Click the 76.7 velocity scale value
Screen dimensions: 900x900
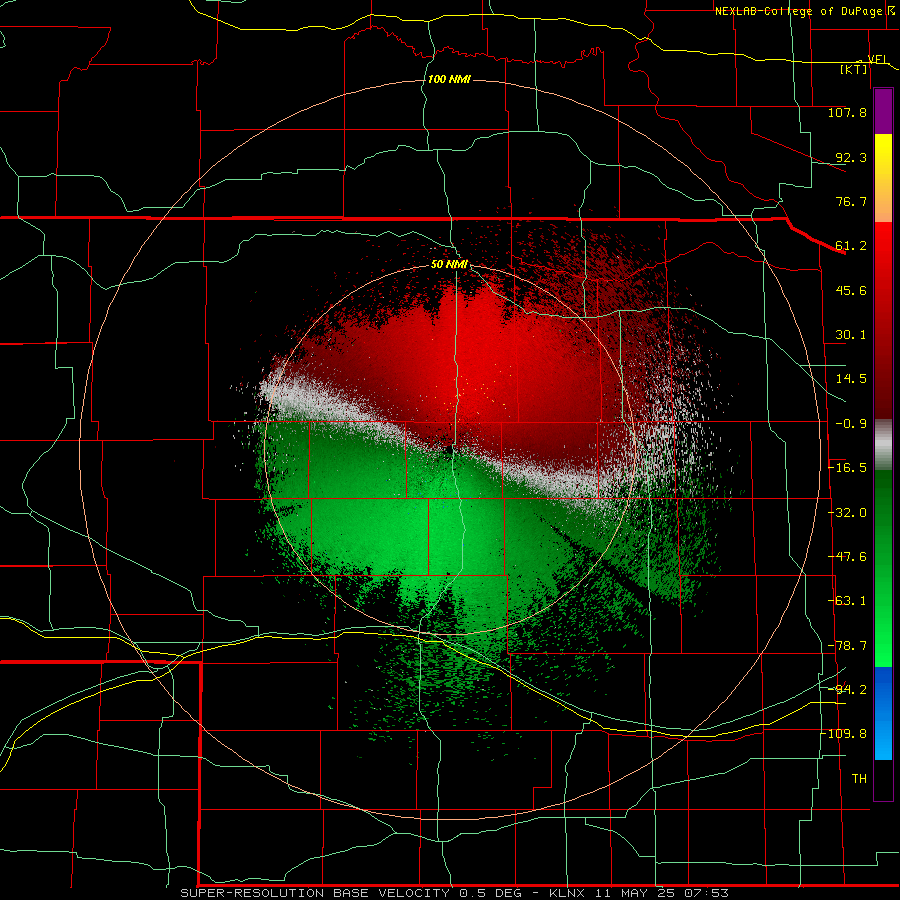851,201
